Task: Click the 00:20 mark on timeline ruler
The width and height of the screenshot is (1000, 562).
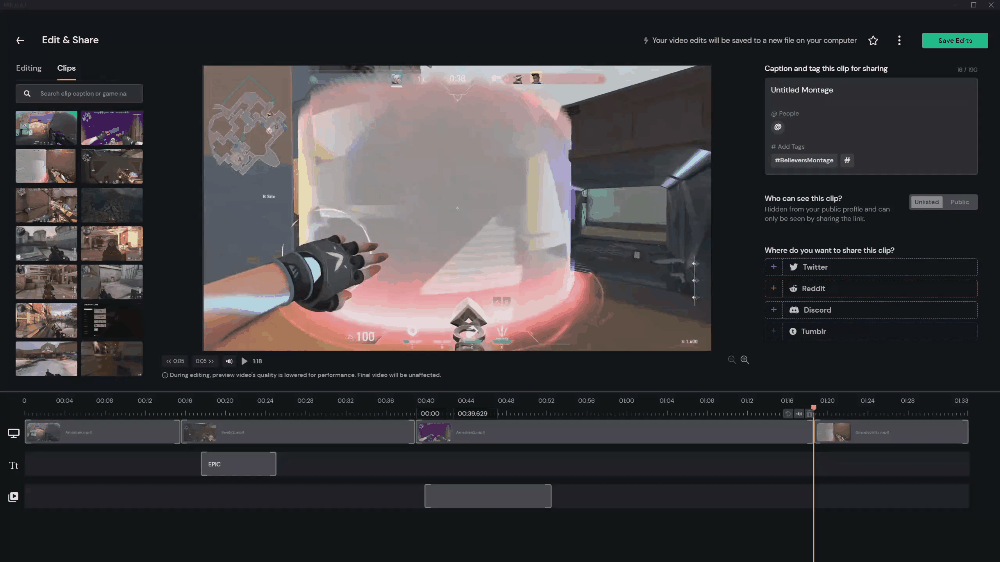Action: point(224,401)
